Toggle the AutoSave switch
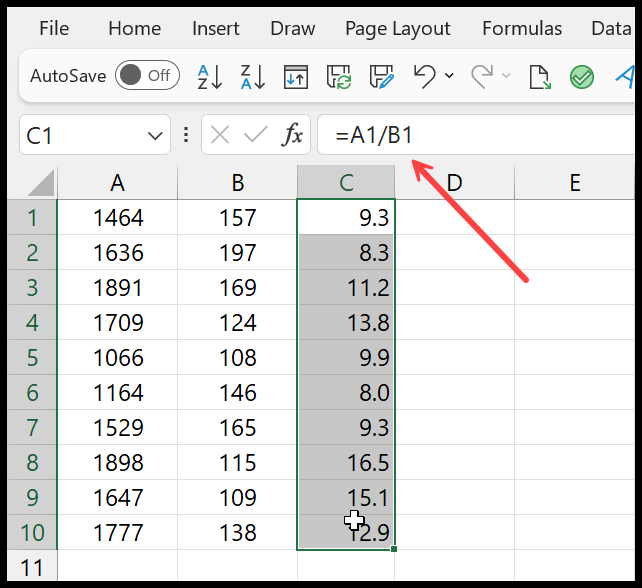This screenshot has height=588, width=642. [147, 75]
